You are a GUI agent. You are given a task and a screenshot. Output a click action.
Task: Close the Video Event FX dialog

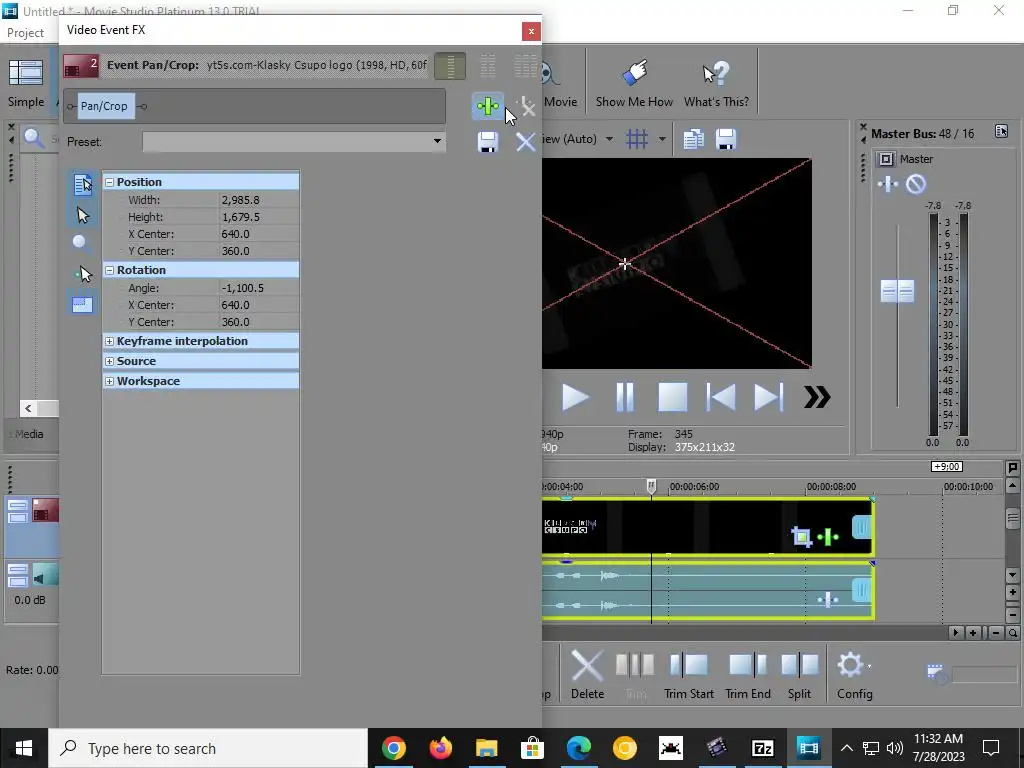point(531,31)
